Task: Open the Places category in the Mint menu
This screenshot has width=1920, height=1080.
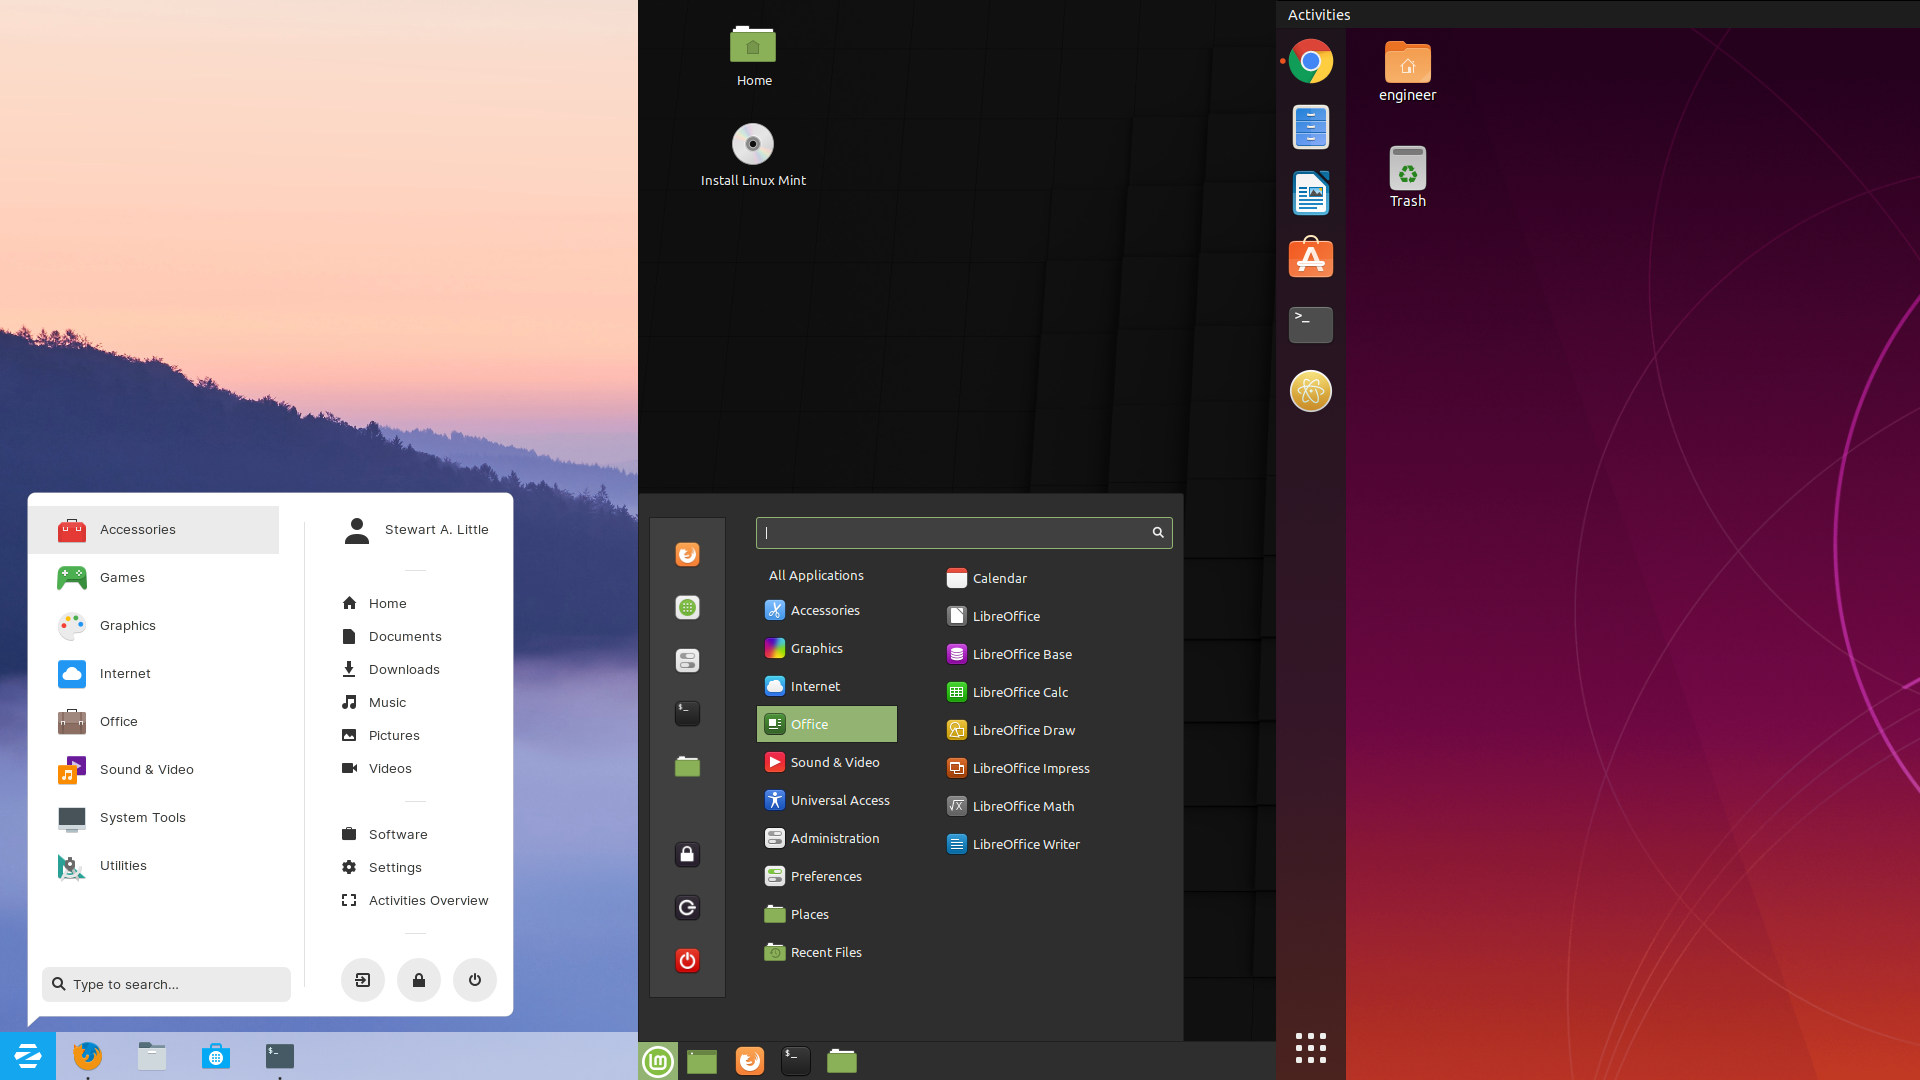Action: click(x=810, y=913)
